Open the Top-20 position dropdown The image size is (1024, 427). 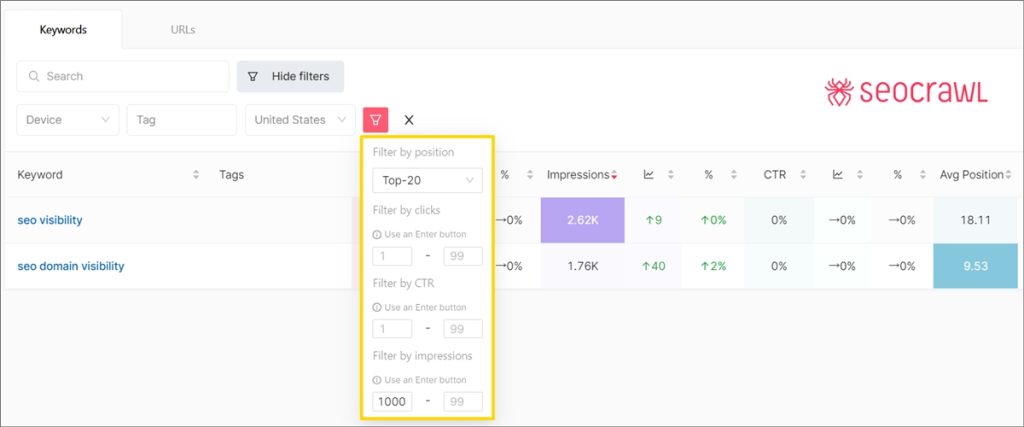[x=427, y=180]
